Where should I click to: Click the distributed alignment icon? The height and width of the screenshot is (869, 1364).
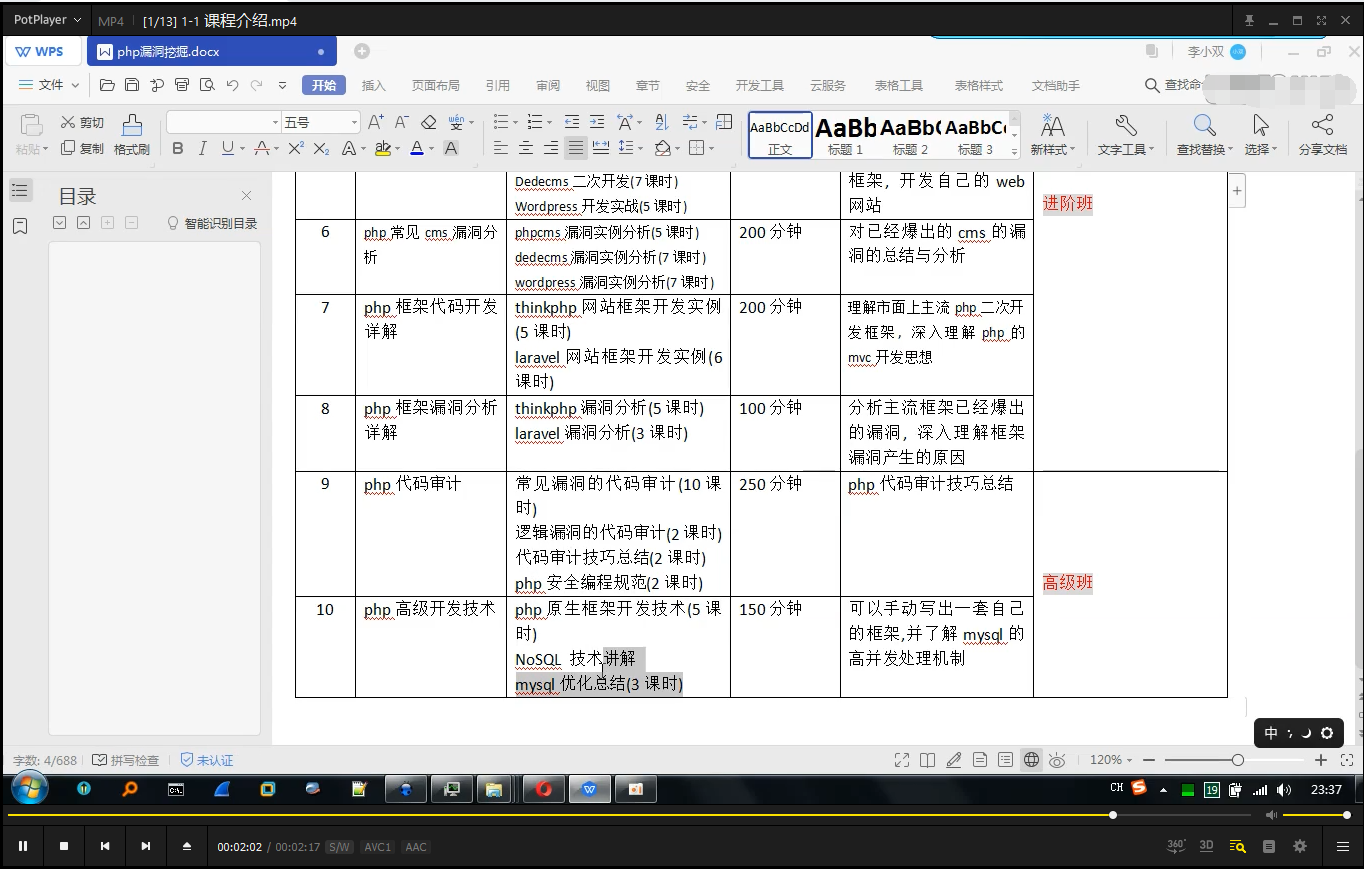point(601,148)
